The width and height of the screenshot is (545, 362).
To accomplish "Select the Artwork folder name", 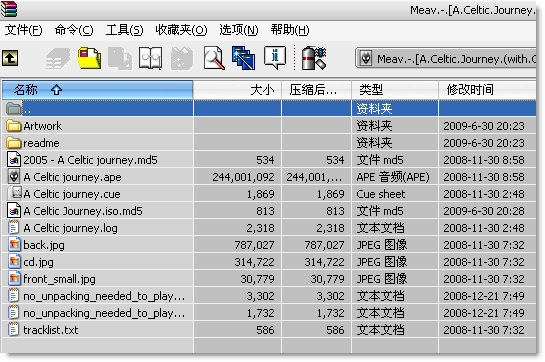I will (x=43, y=126).
